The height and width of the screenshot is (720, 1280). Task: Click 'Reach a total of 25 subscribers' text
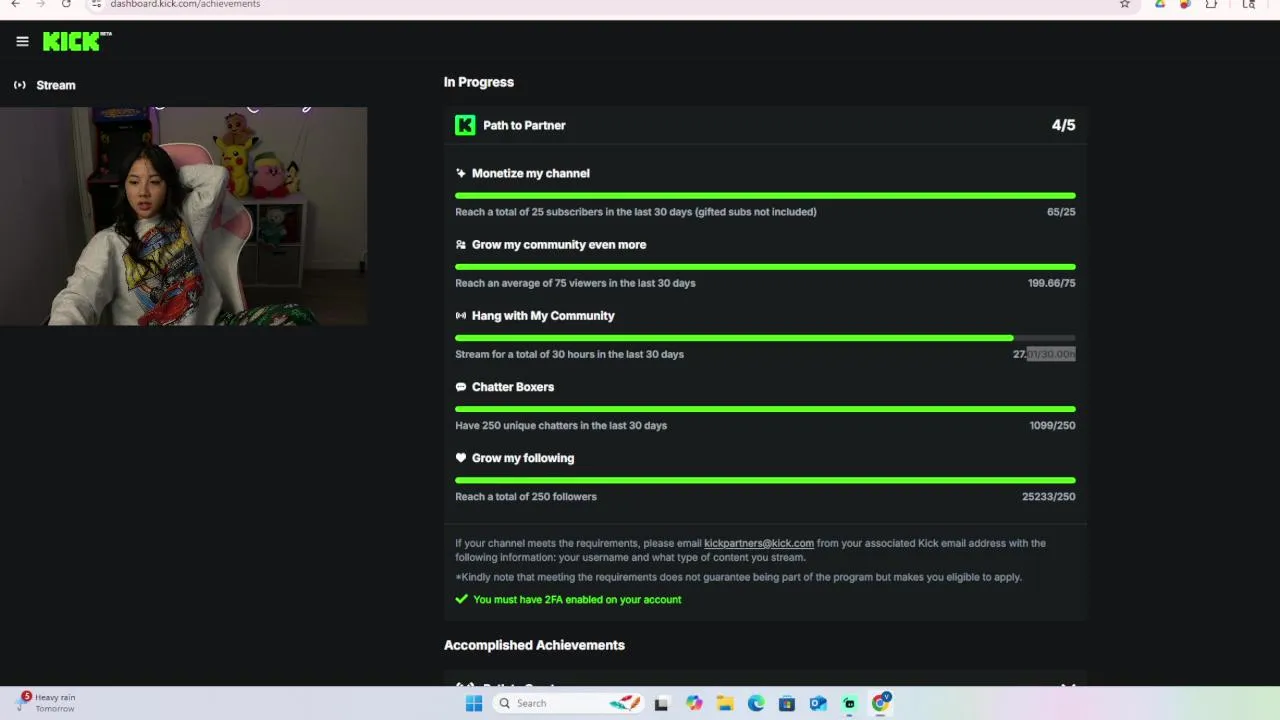coord(636,212)
